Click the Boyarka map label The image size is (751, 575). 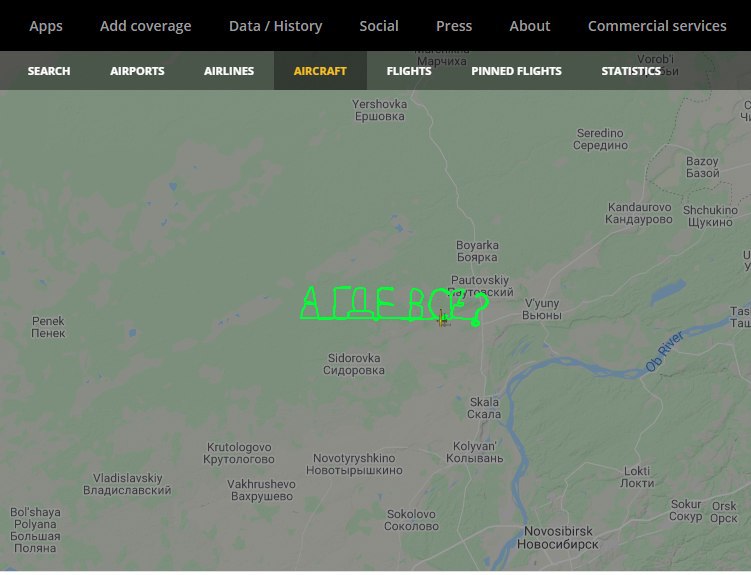(477, 251)
